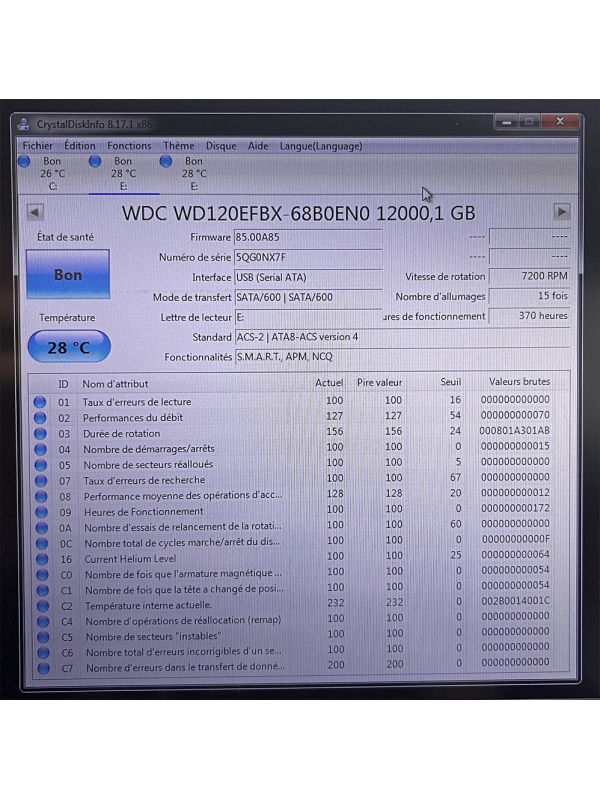
Task: Open the Édition menu
Action: 80,146
